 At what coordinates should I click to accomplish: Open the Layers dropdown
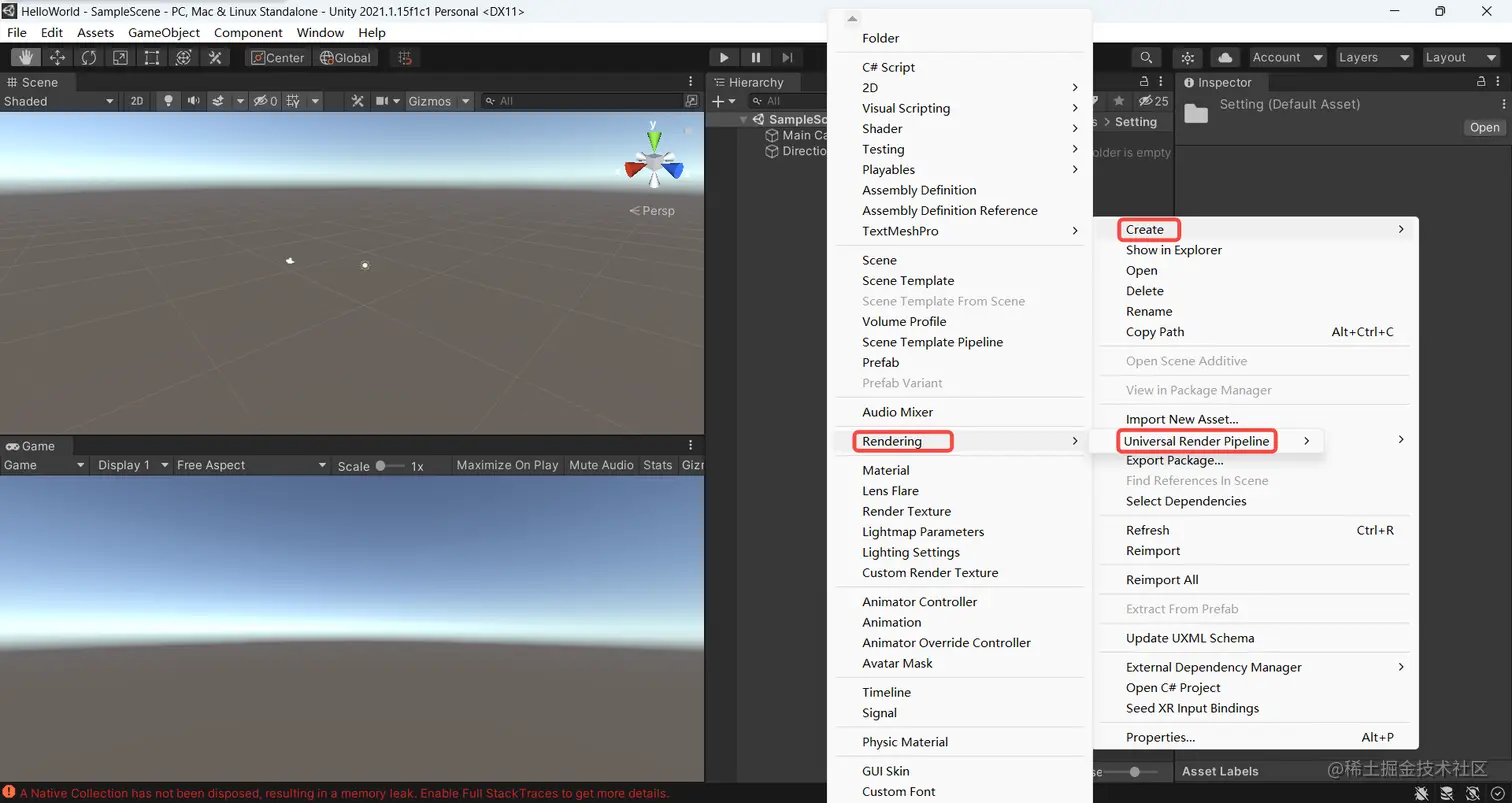pyautogui.click(x=1375, y=57)
